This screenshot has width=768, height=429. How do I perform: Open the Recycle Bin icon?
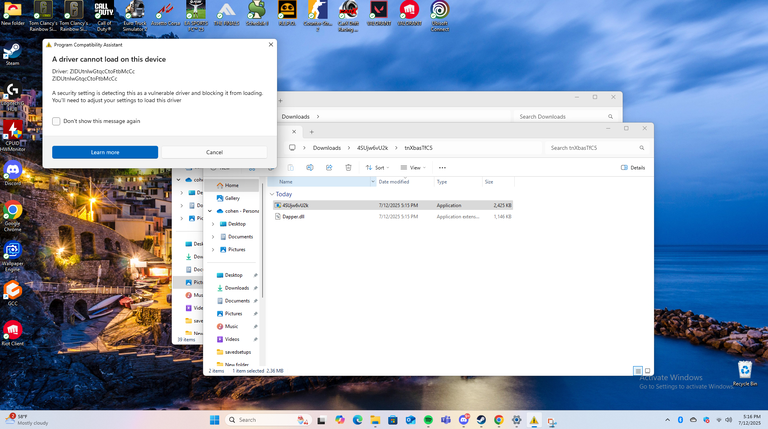point(744,372)
